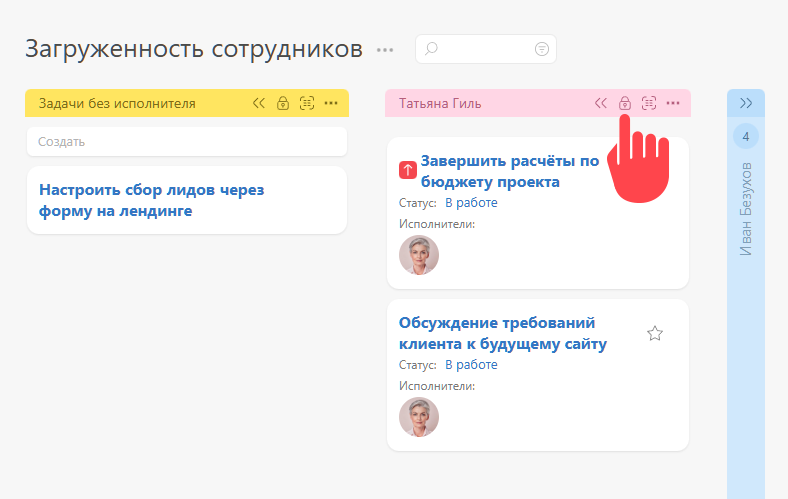Change status В работе of Обсуждение требований task
788x499 pixels.
[471, 364]
